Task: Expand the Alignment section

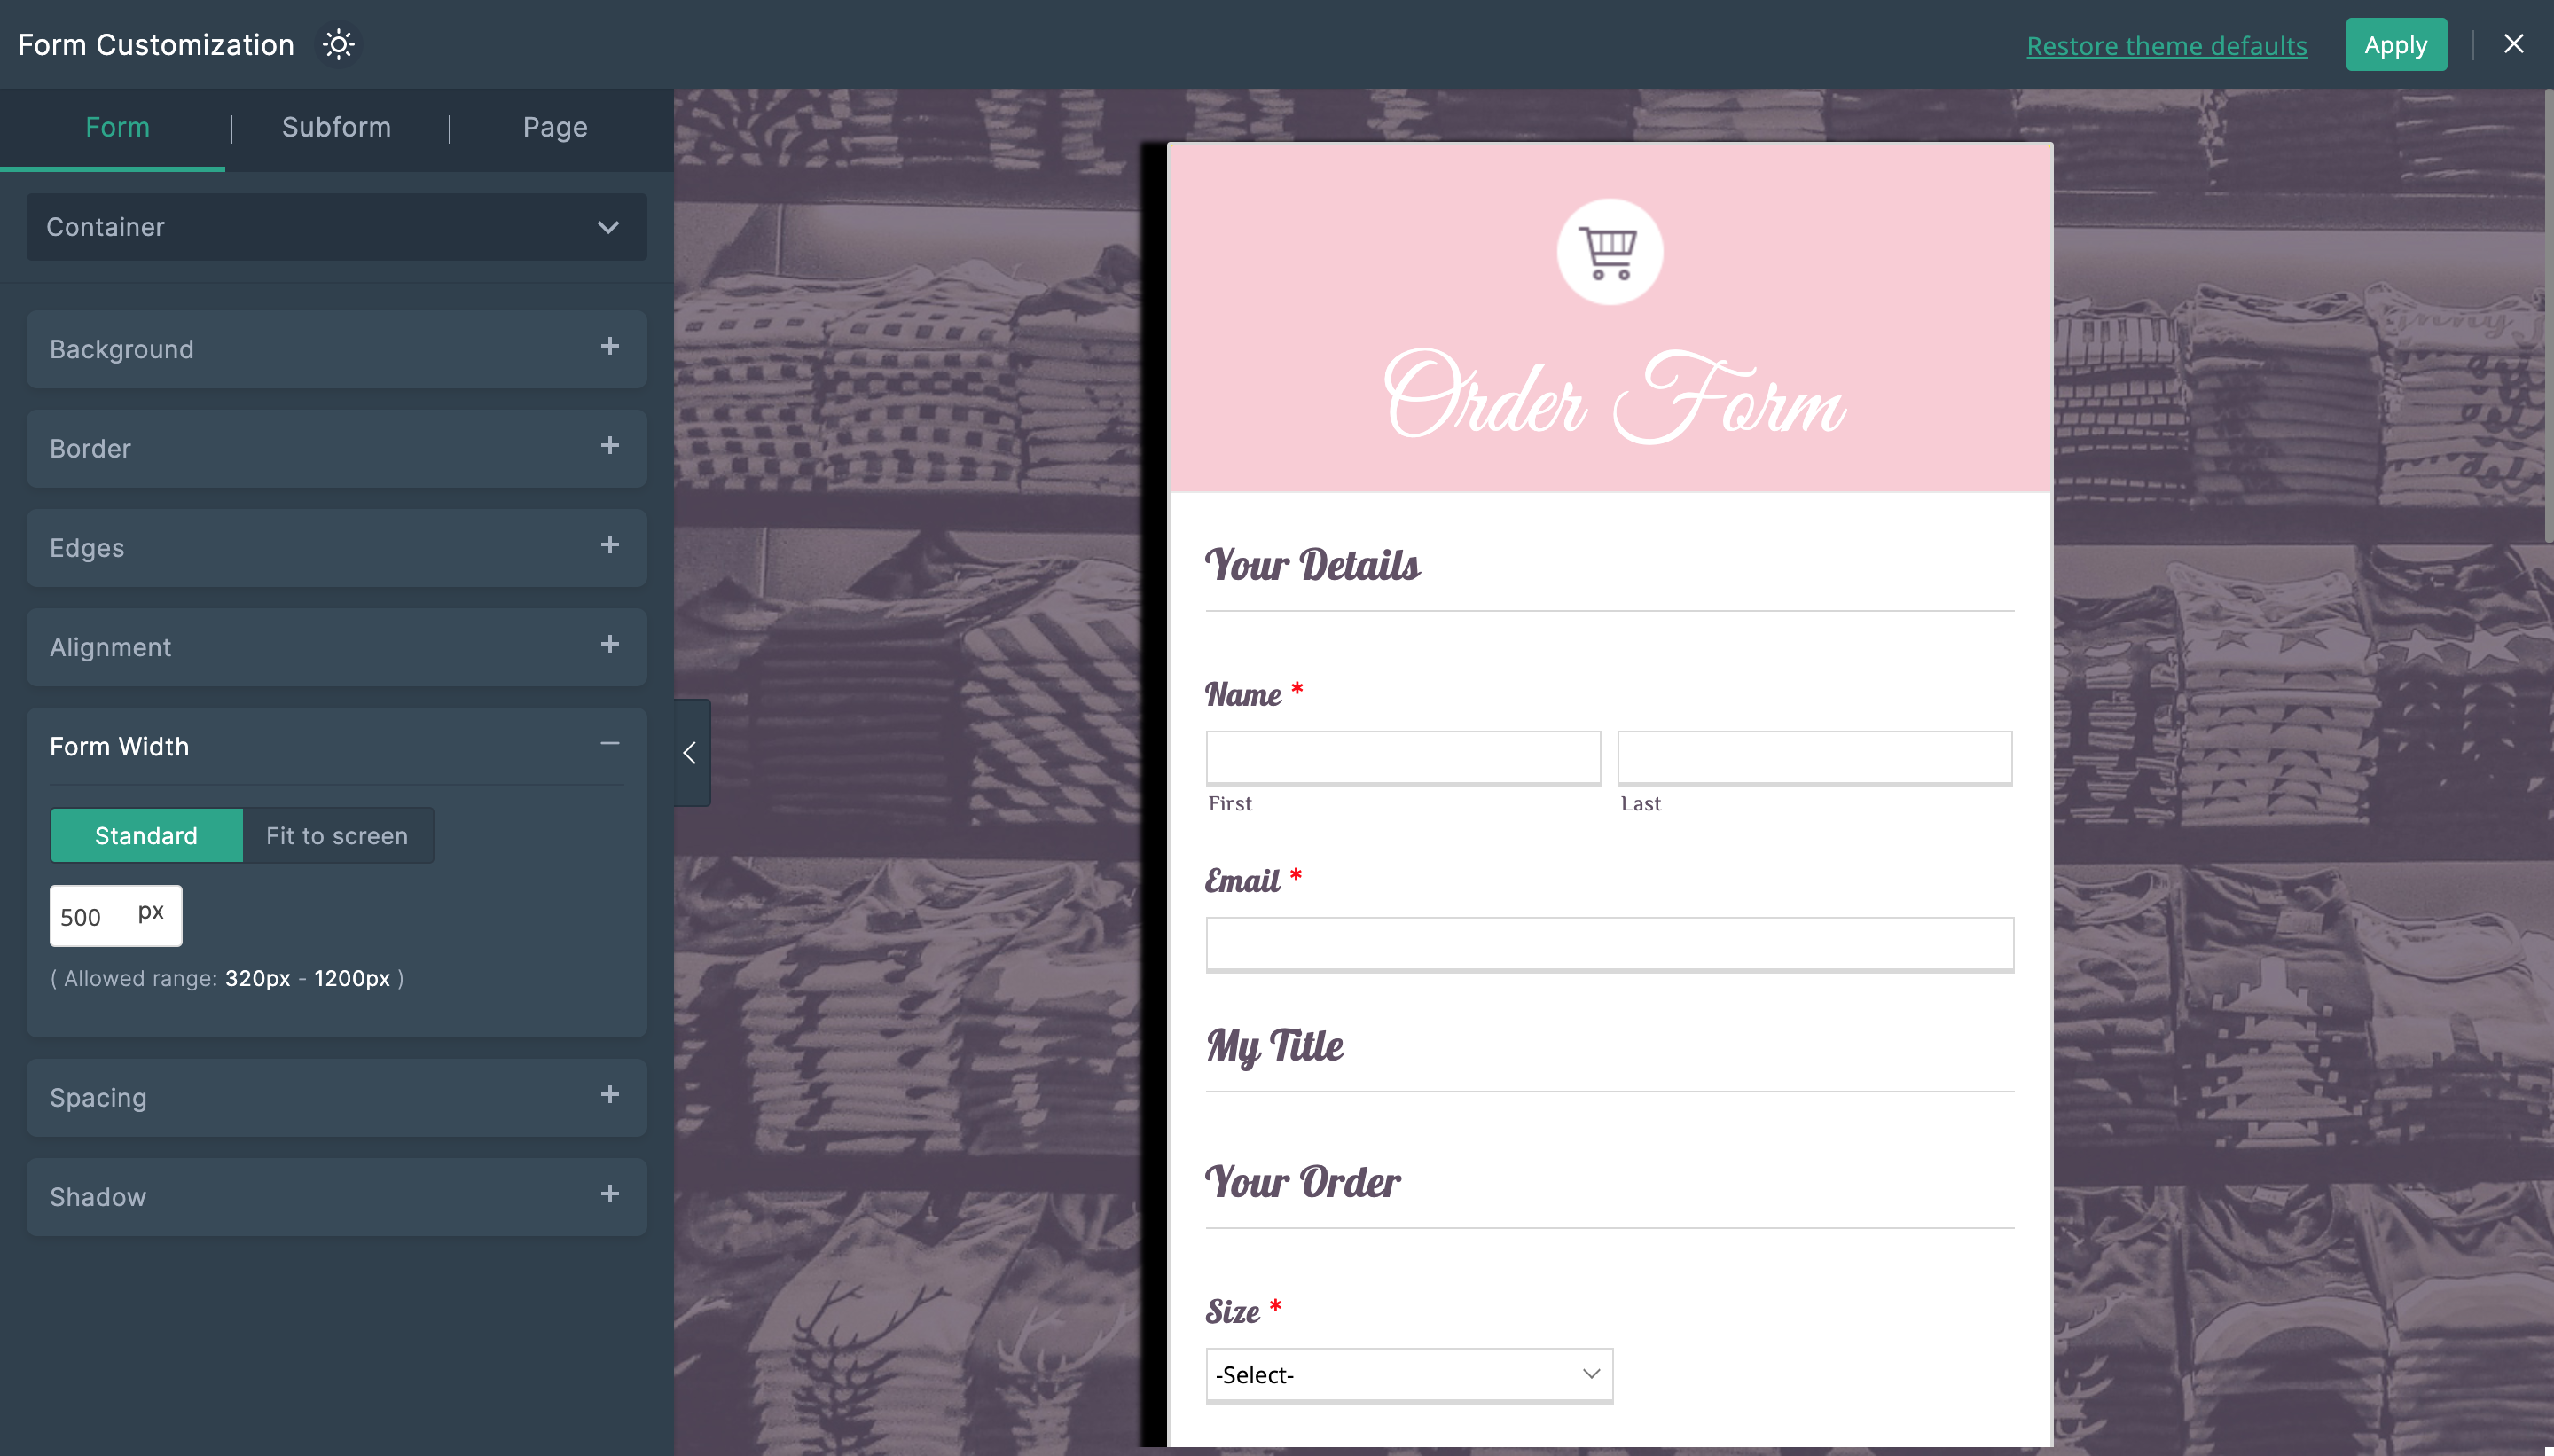Action: (610, 646)
